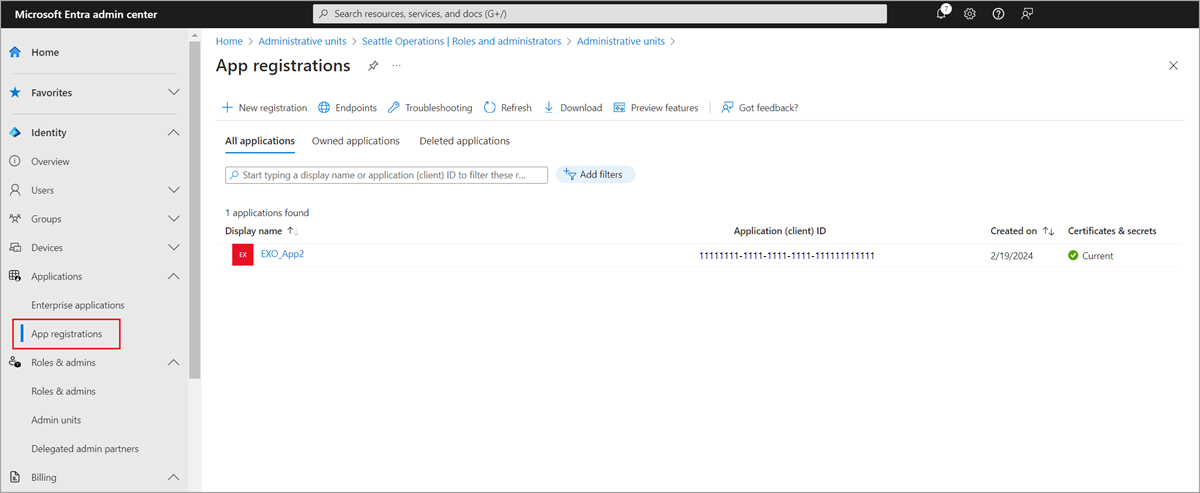1200x493 pixels.
Task: Click the Home house icon in sidebar
Action: coord(15,52)
